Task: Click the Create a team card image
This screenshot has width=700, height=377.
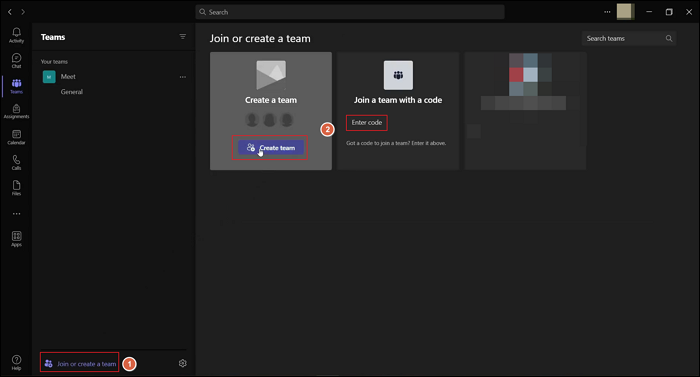Action: click(x=271, y=75)
